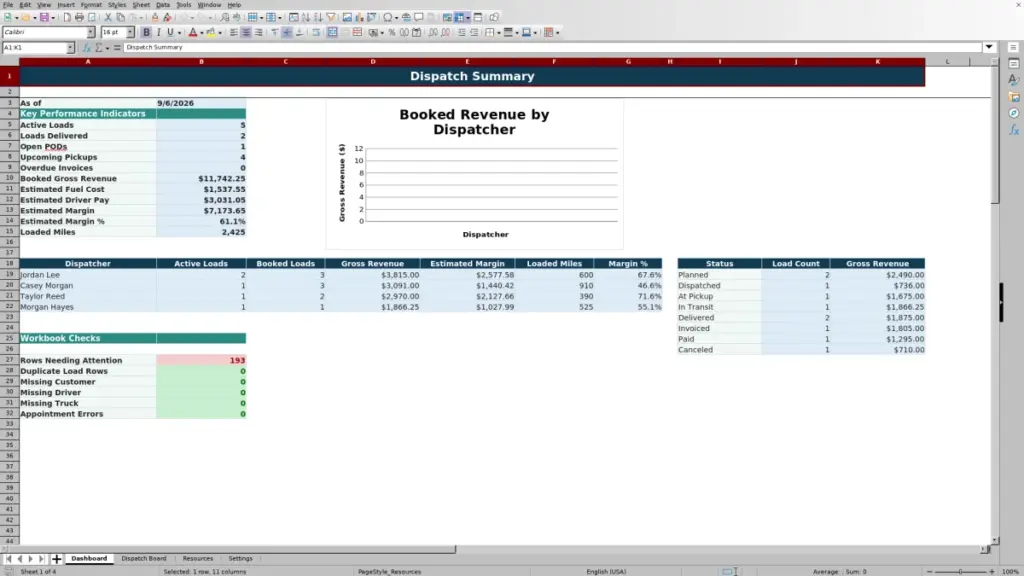Click the add new sheet plus icon

(57, 559)
